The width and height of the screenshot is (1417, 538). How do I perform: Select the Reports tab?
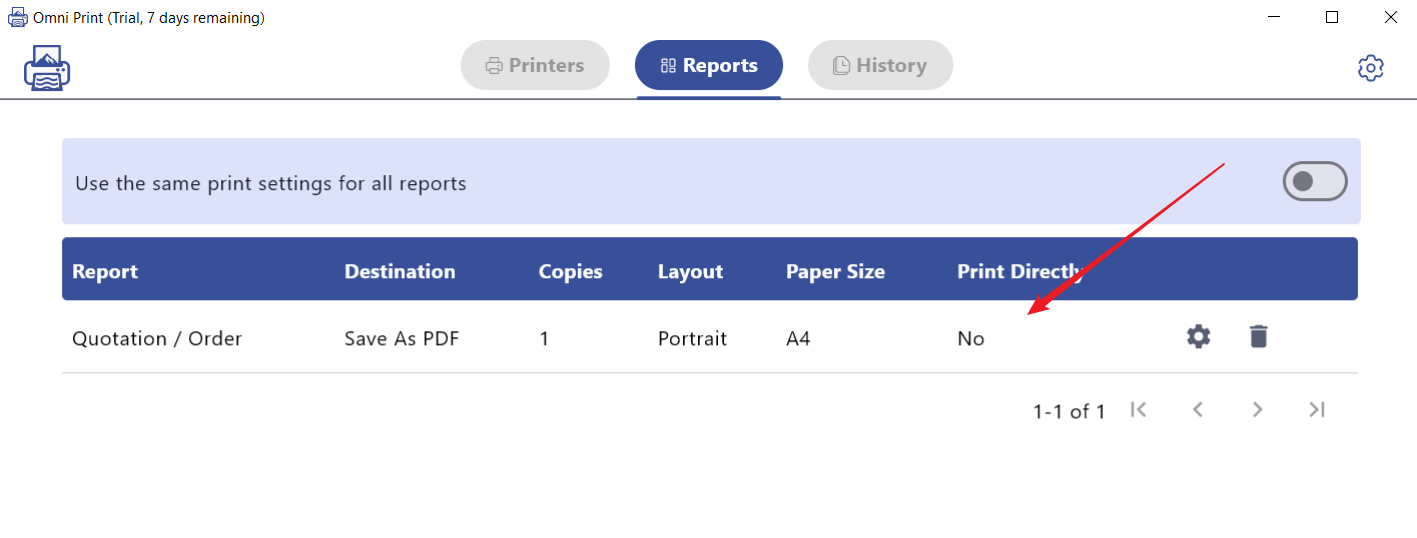tap(708, 65)
